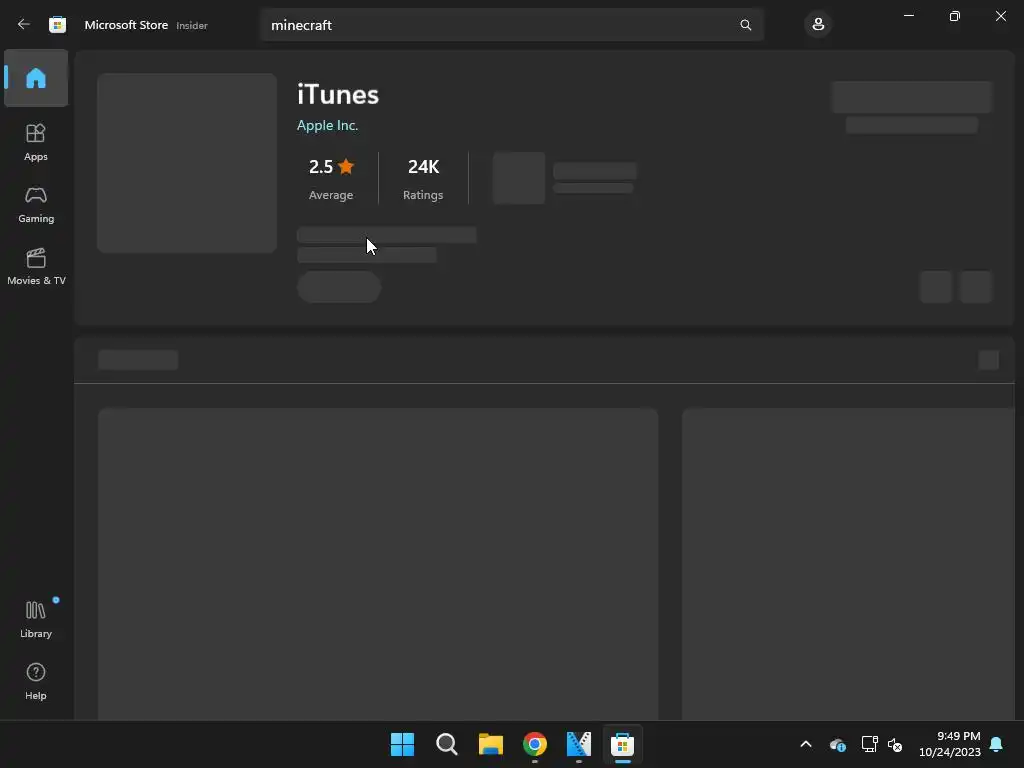
Task: Open the user account profile icon
Action: click(x=818, y=25)
